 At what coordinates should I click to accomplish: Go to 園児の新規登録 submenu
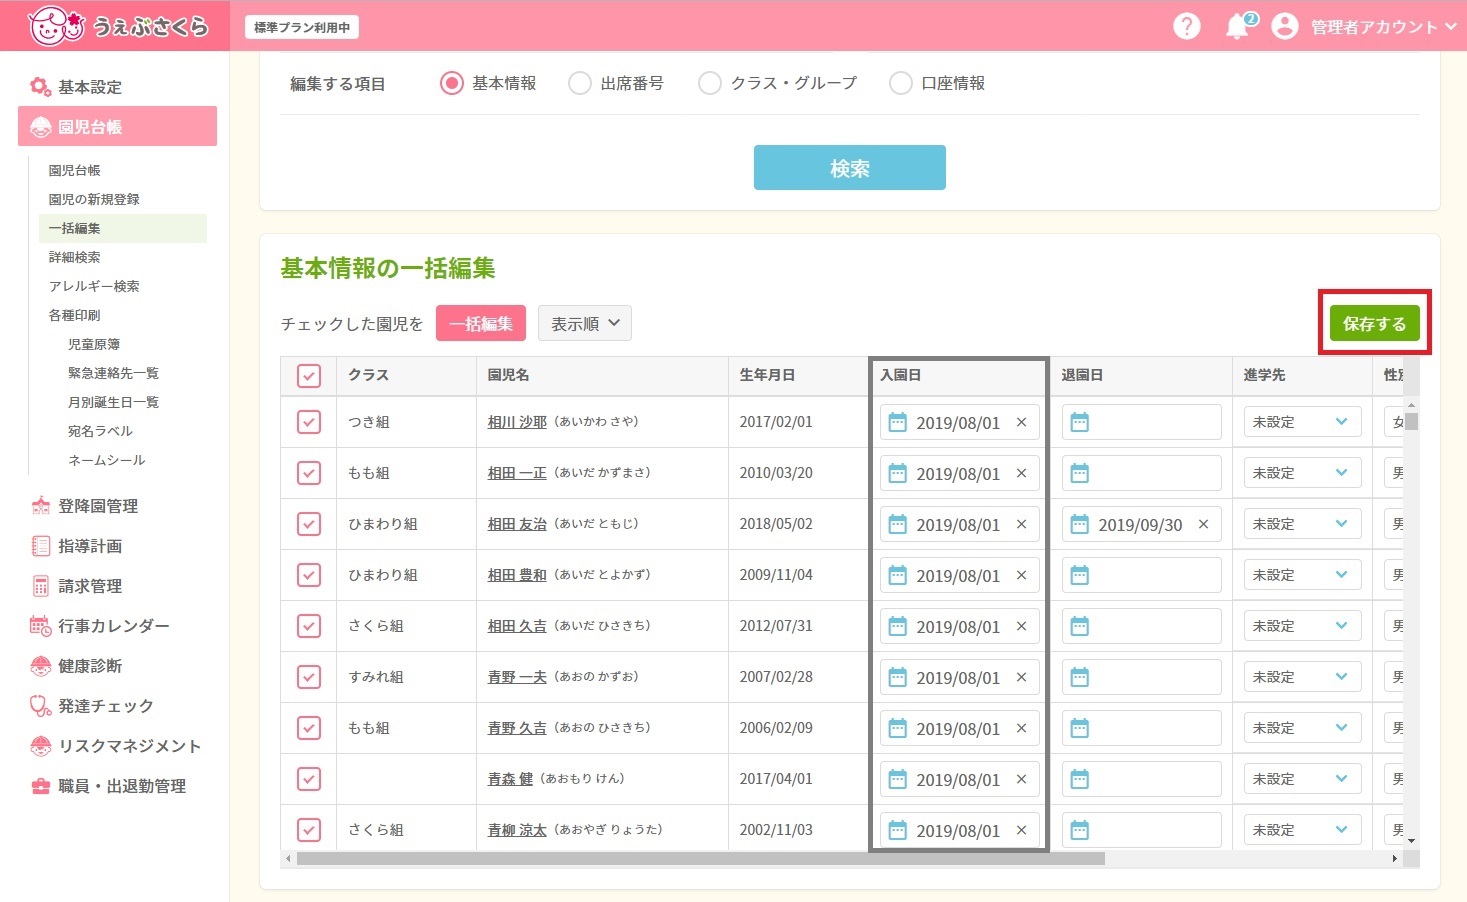click(94, 199)
